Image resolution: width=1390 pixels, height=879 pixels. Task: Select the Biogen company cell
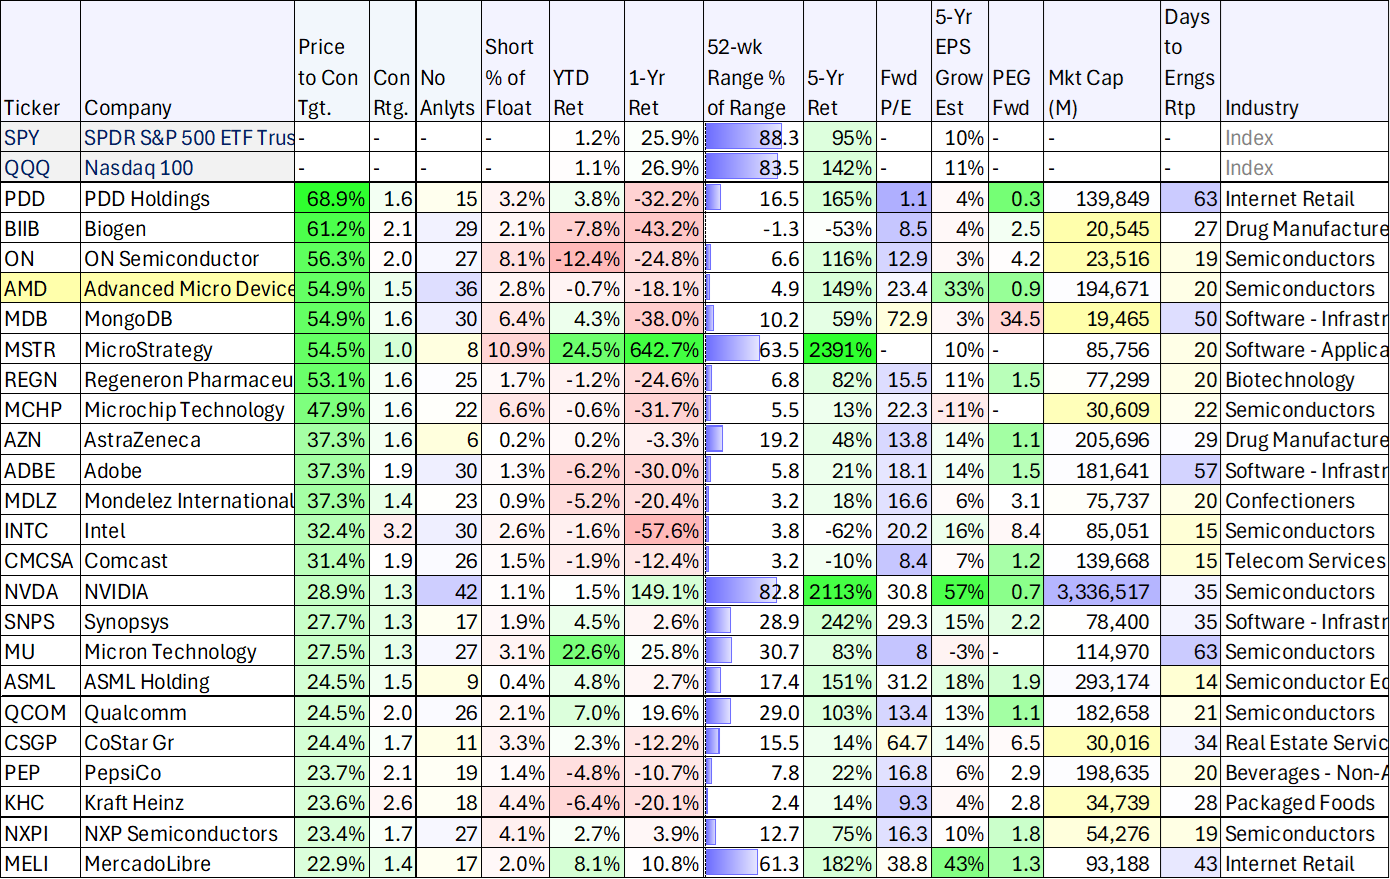tap(188, 229)
